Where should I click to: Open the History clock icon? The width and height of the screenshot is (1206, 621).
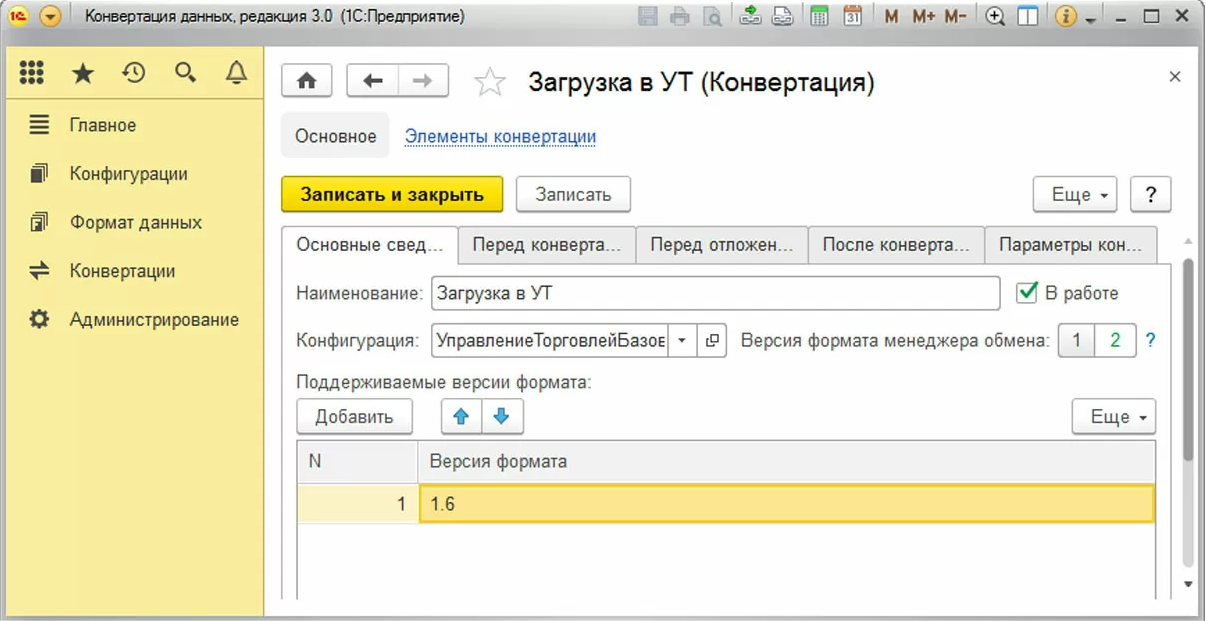134,72
